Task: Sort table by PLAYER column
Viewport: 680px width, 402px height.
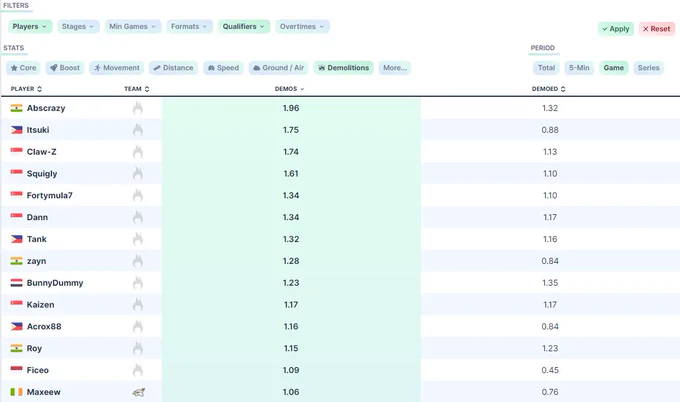Action: coord(26,89)
